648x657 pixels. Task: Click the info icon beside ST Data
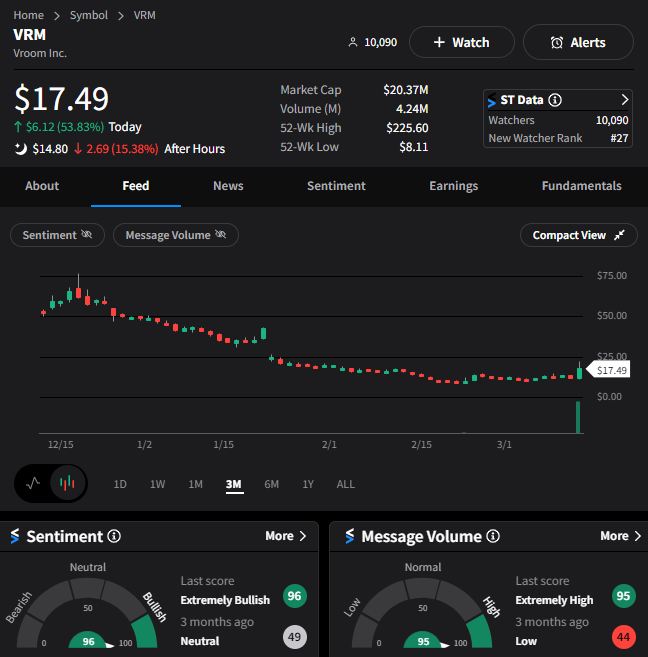[x=555, y=100]
